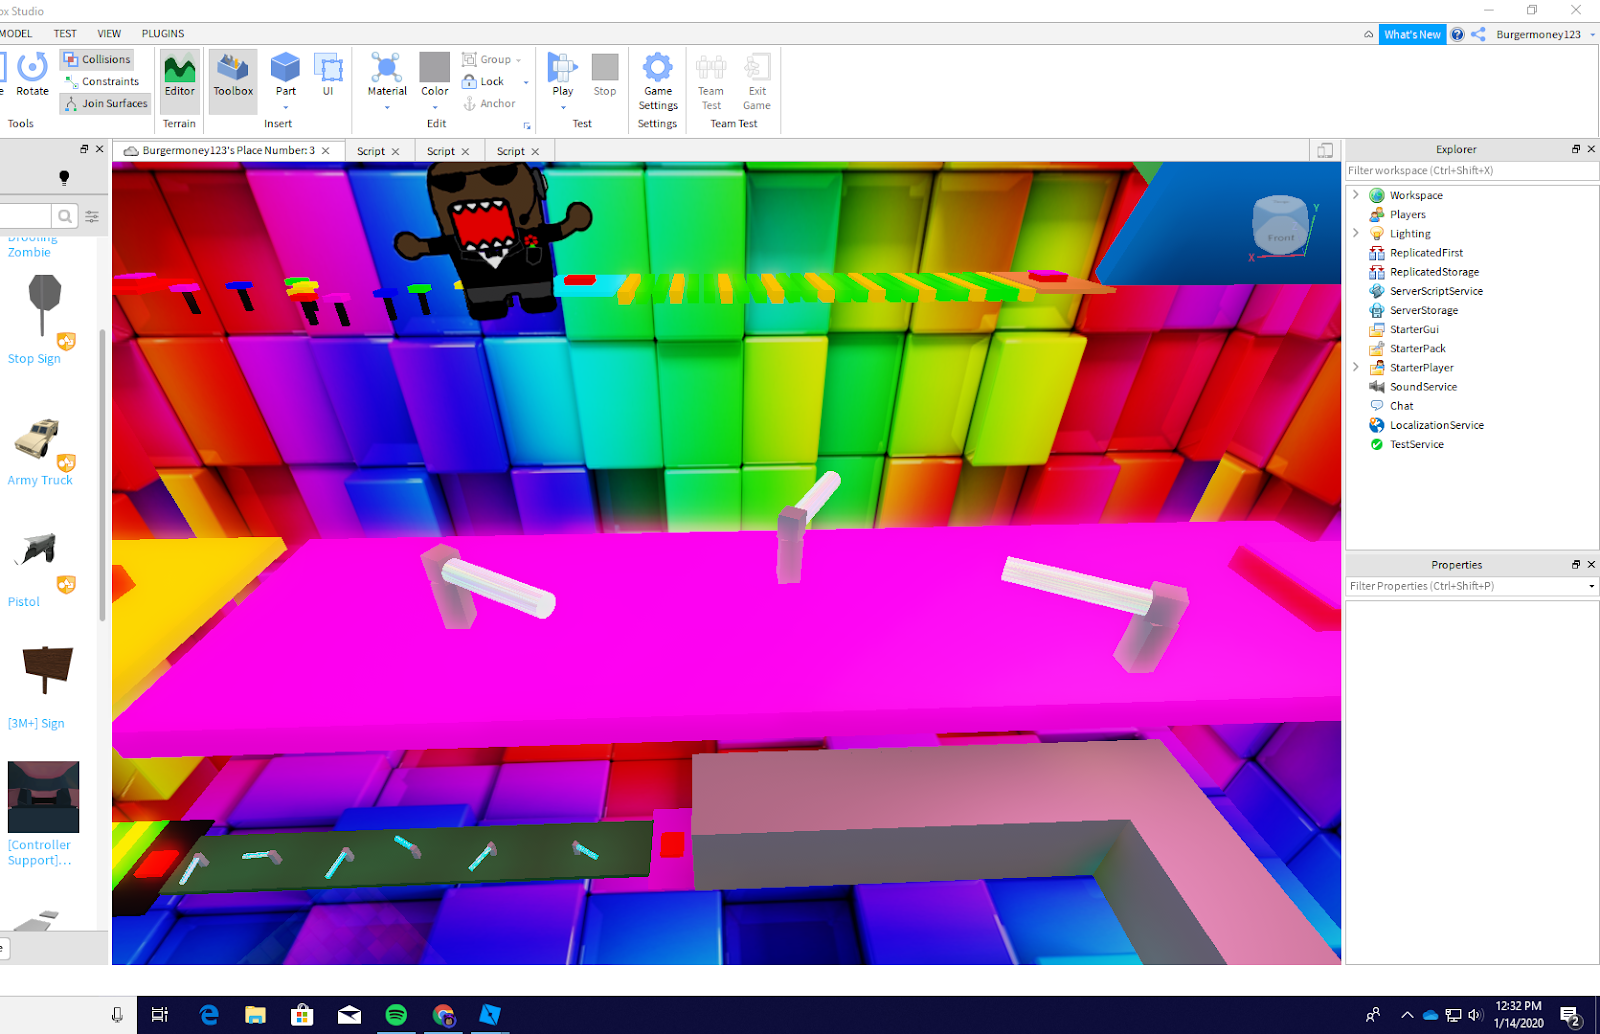Open the Burgermoney123 account menu

coord(1545,35)
